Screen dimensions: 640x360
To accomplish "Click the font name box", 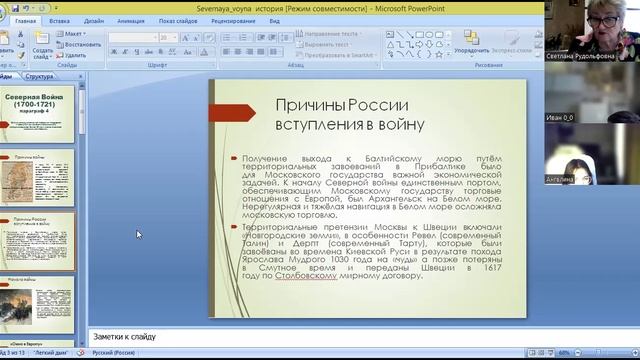I will point(133,38).
